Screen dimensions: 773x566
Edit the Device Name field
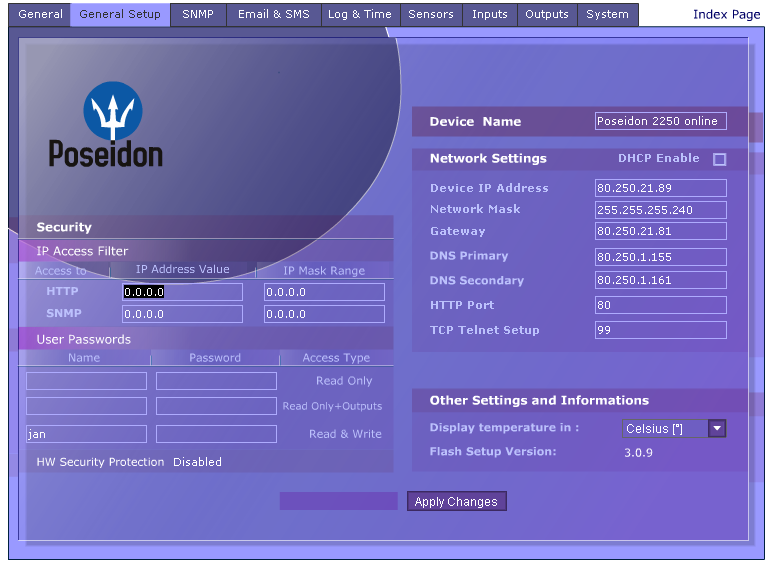pyautogui.click(x=661, y=121)
